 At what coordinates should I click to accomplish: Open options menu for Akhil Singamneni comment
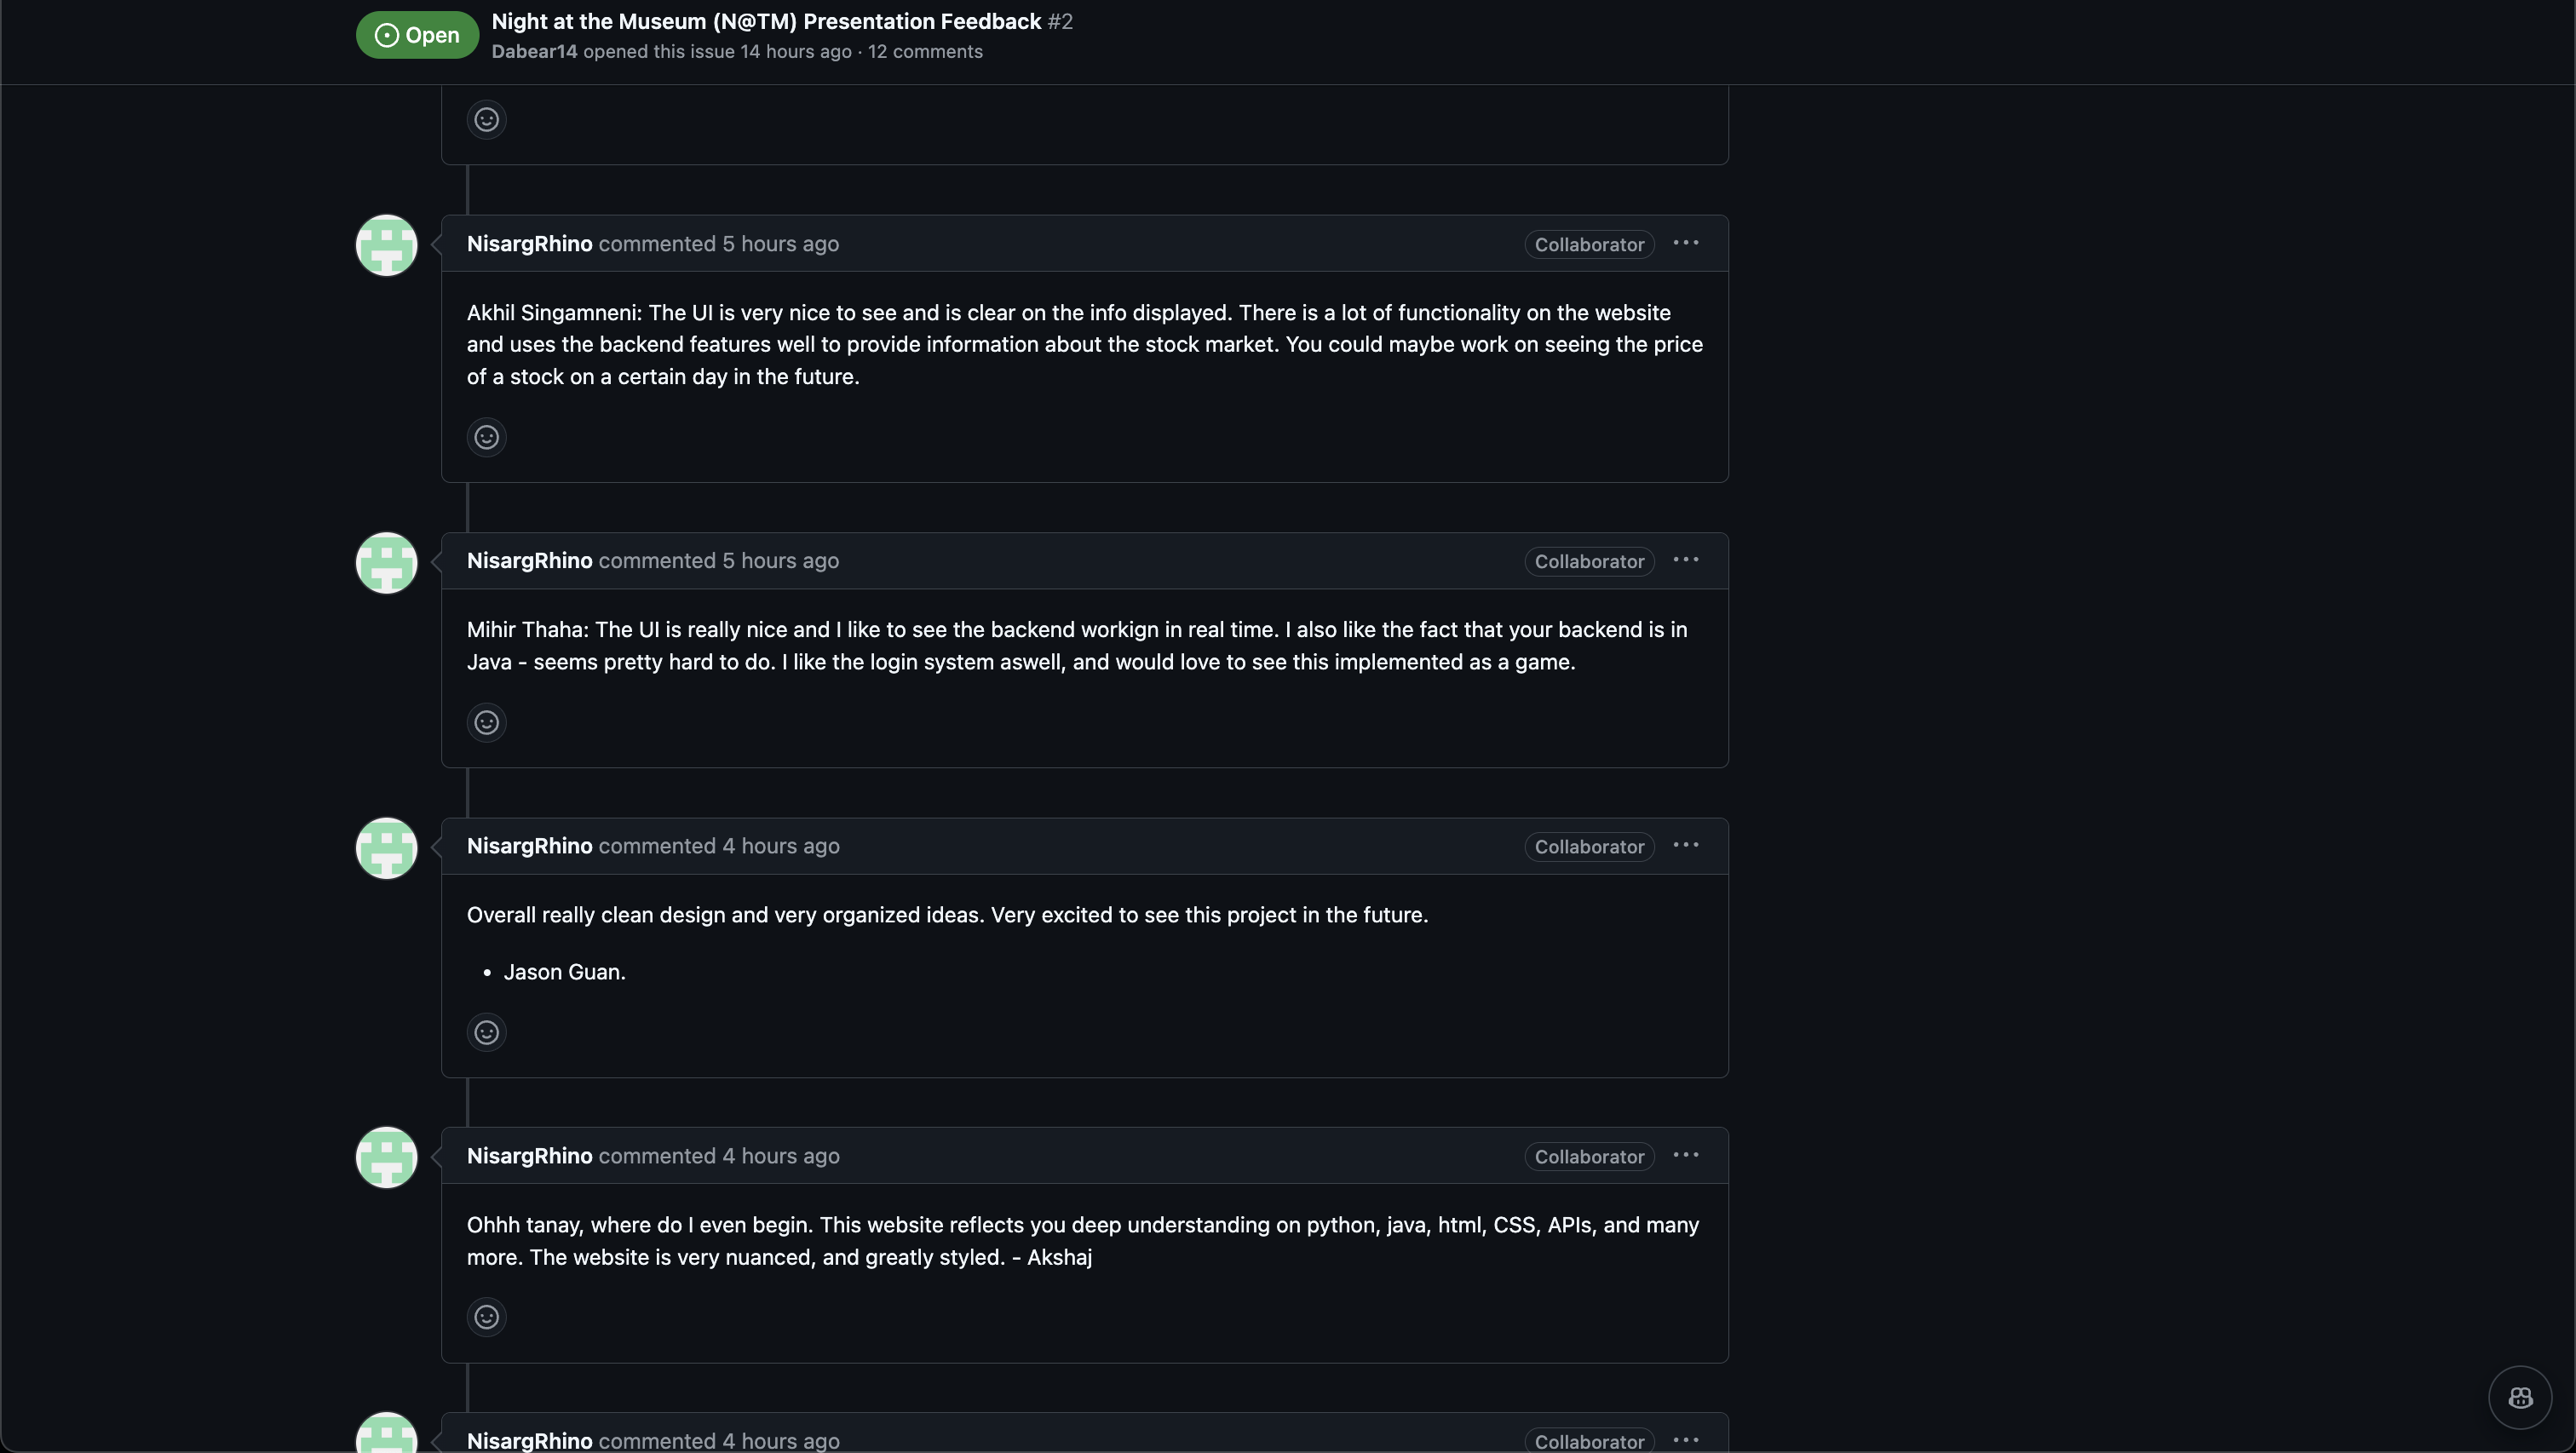pos(1685,243)
